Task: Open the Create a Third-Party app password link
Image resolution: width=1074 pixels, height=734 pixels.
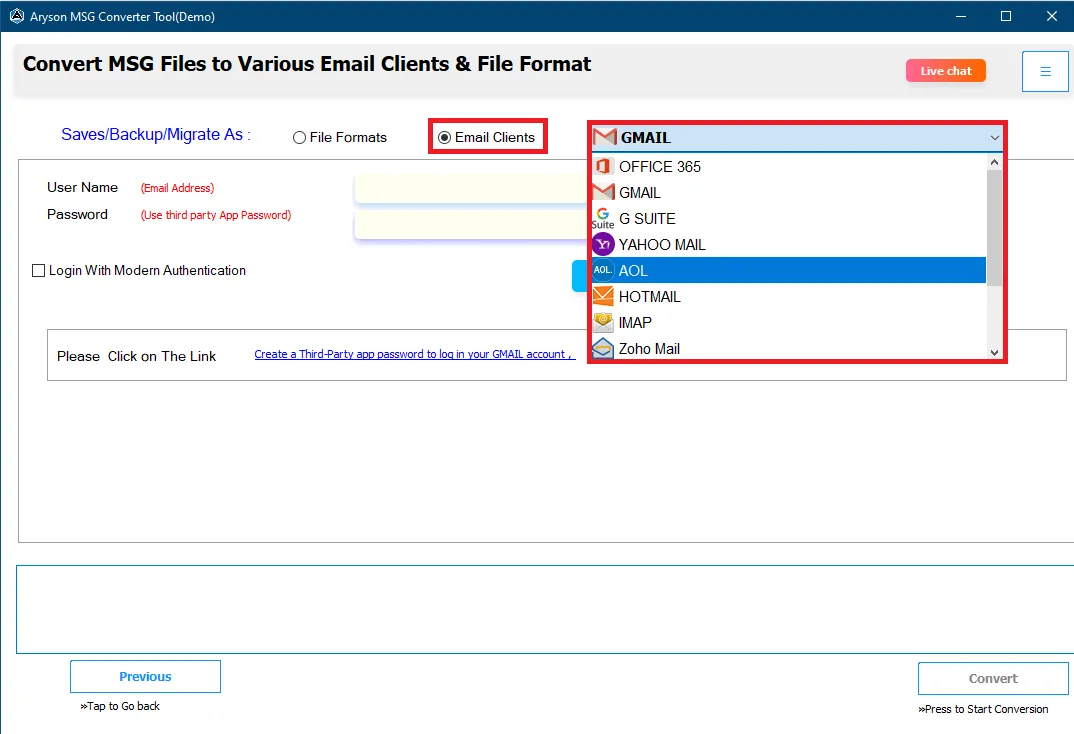Action: (413, 354)
